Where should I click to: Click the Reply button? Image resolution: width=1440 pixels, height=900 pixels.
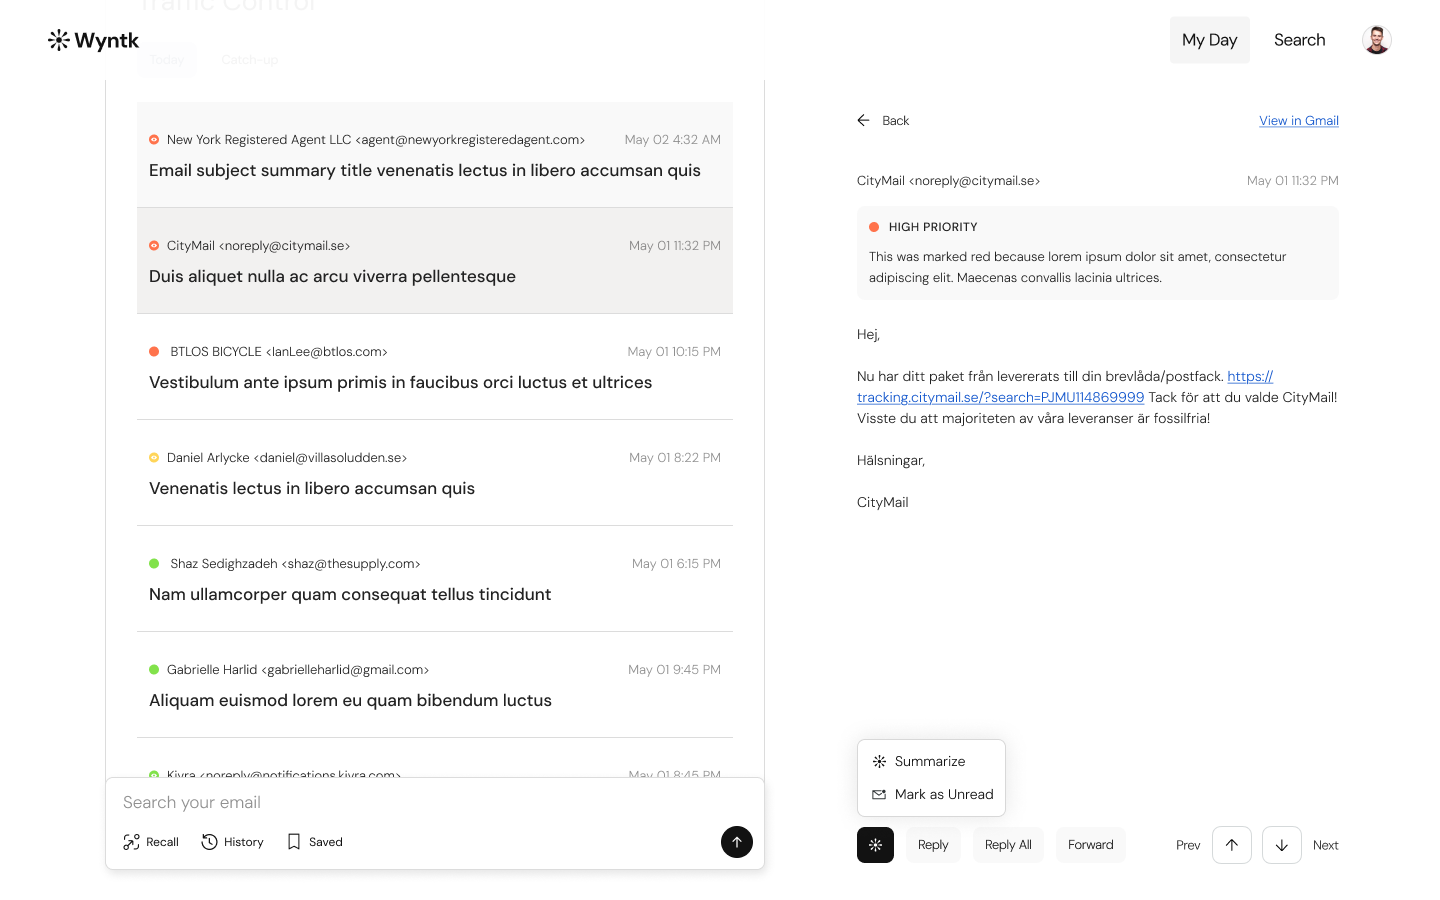tap(933, 845)
